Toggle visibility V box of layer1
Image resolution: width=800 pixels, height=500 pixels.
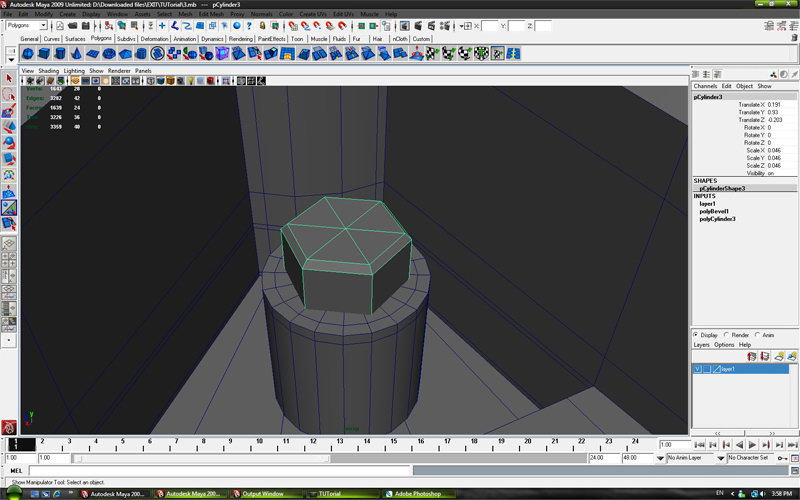tap(697, 369)
